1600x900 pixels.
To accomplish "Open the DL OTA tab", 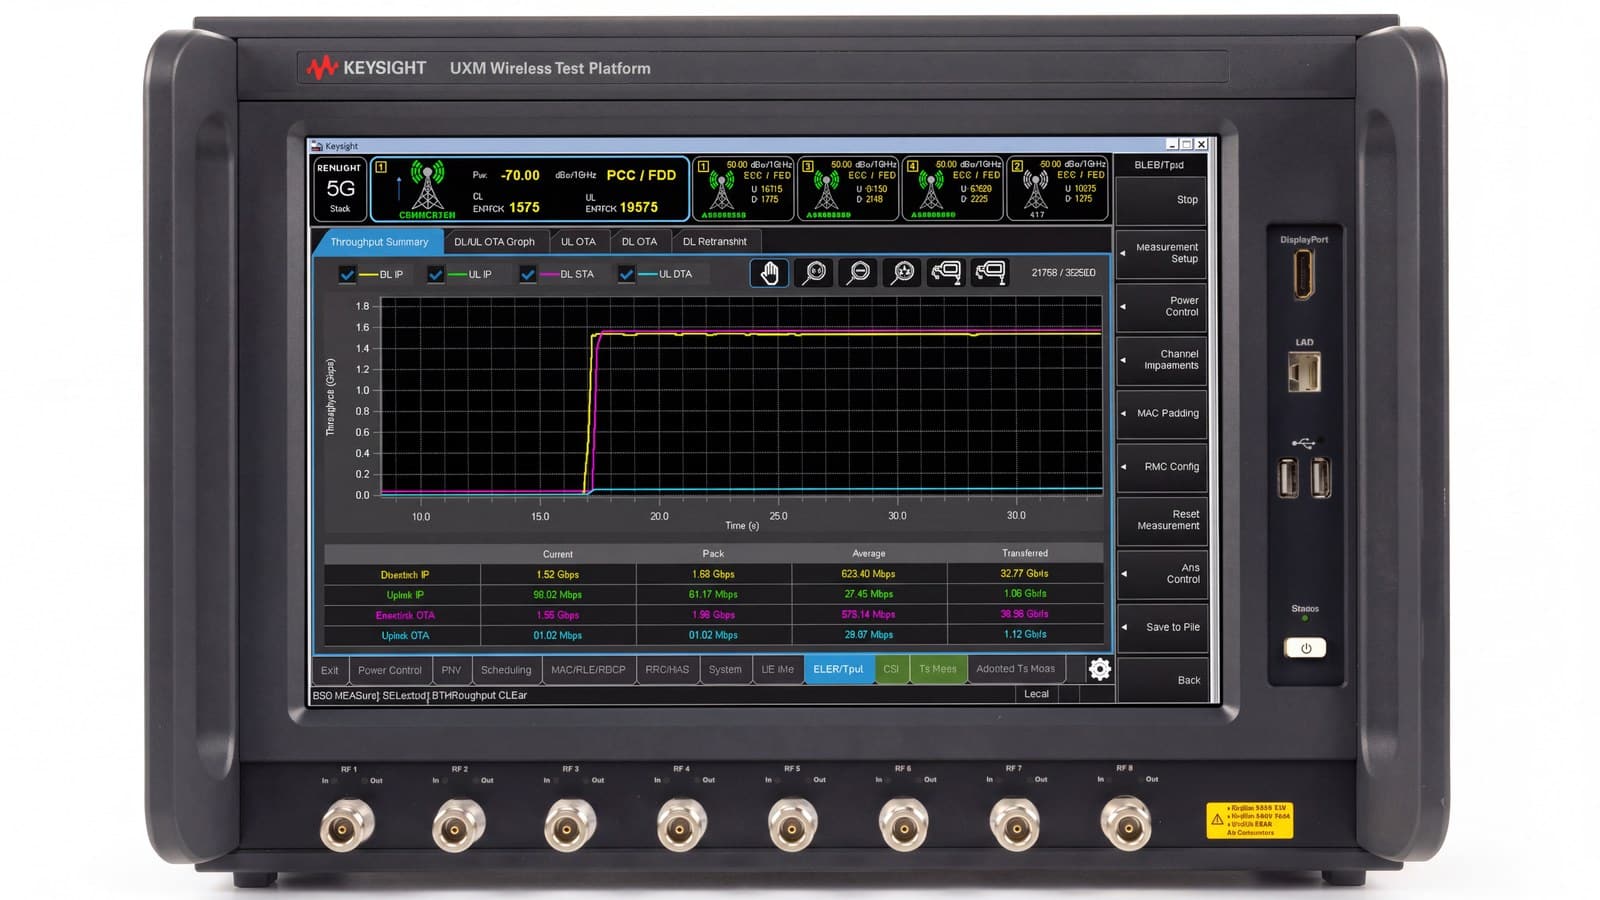I will point(639,242).
